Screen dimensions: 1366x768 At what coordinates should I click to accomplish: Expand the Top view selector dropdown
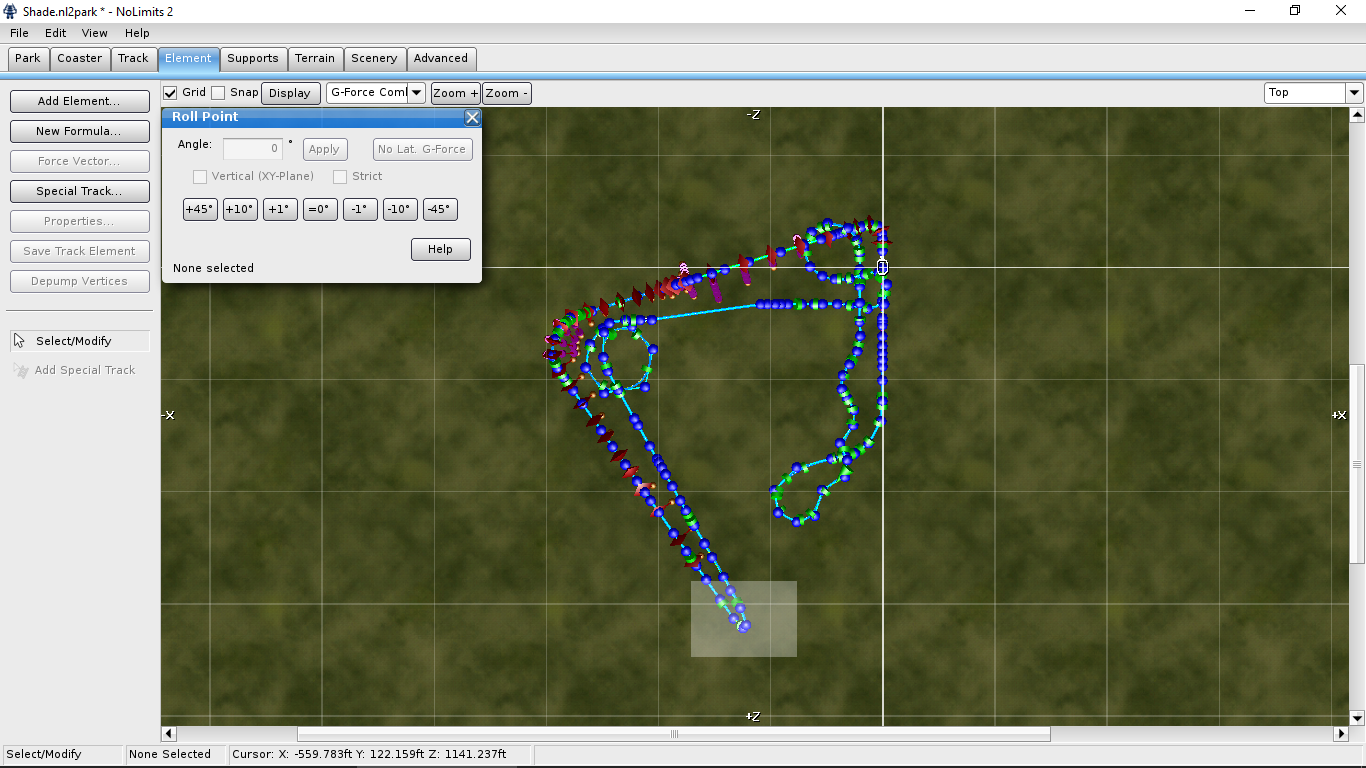(x=1354, y=93)
